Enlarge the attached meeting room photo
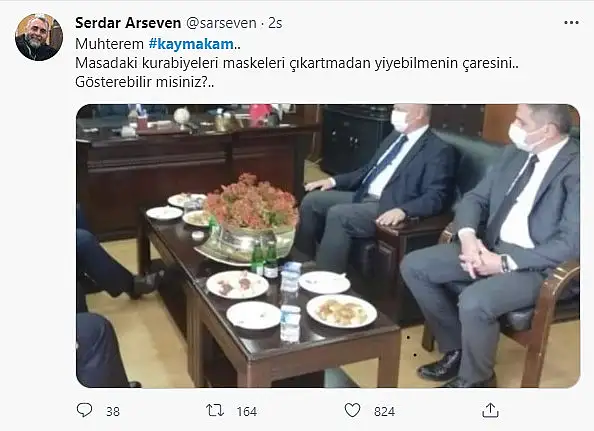The image size is (594, 431). 328,246
